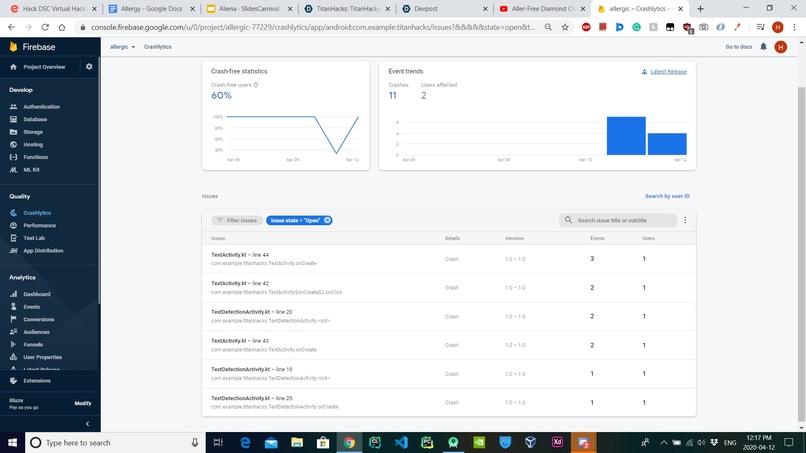Screen dimensions: 806x453
Task: Open TextActivity.kt line 44 issue
Action: pos(449,259)
